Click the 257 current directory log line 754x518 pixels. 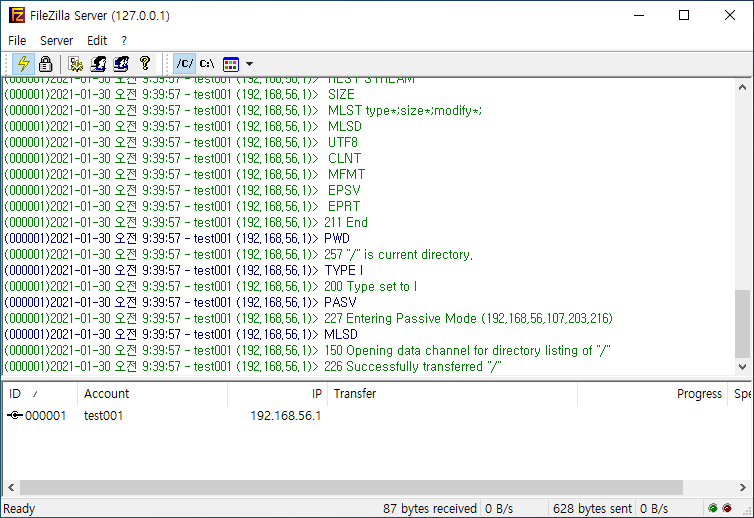coord(239,254)
